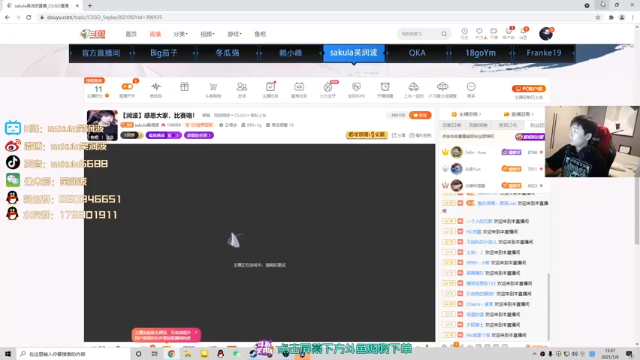Click the streamer avatar thumbnail

(102, 125)
